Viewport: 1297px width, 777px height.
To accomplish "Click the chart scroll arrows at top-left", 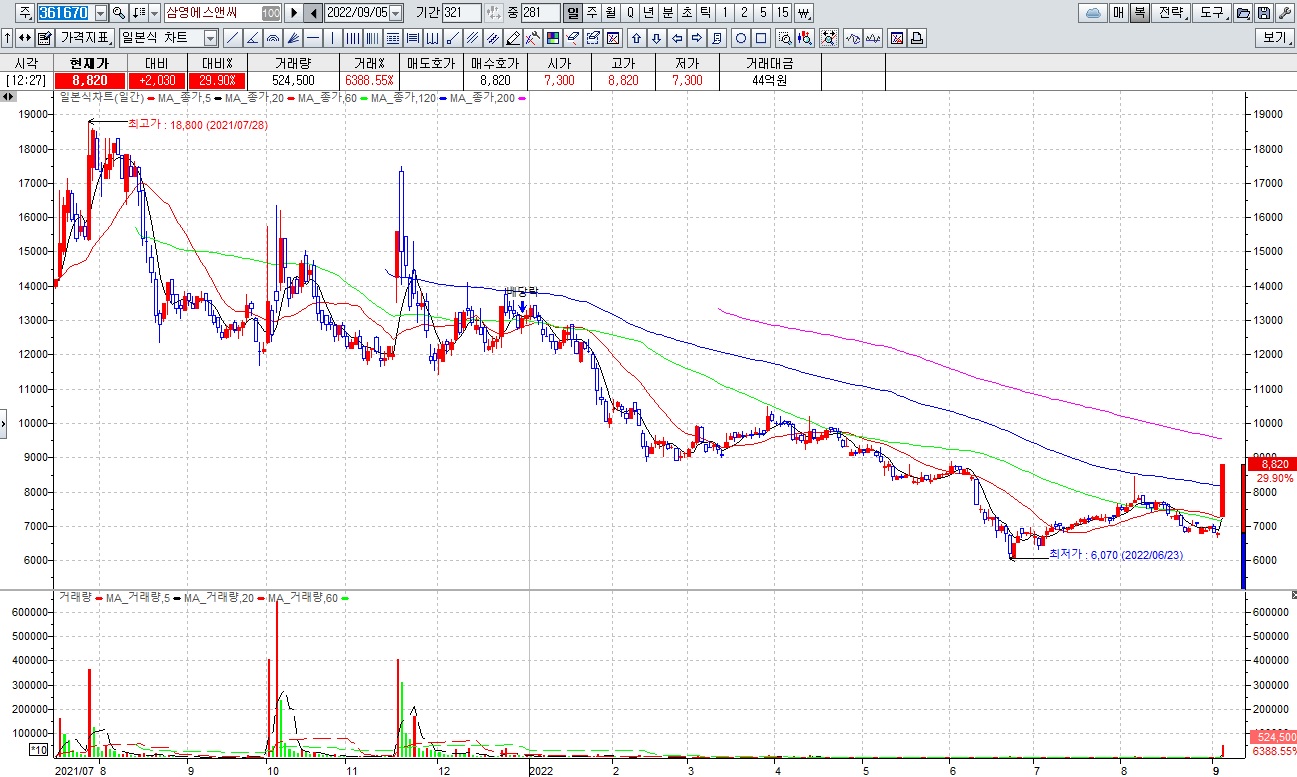I will (8, 97).
